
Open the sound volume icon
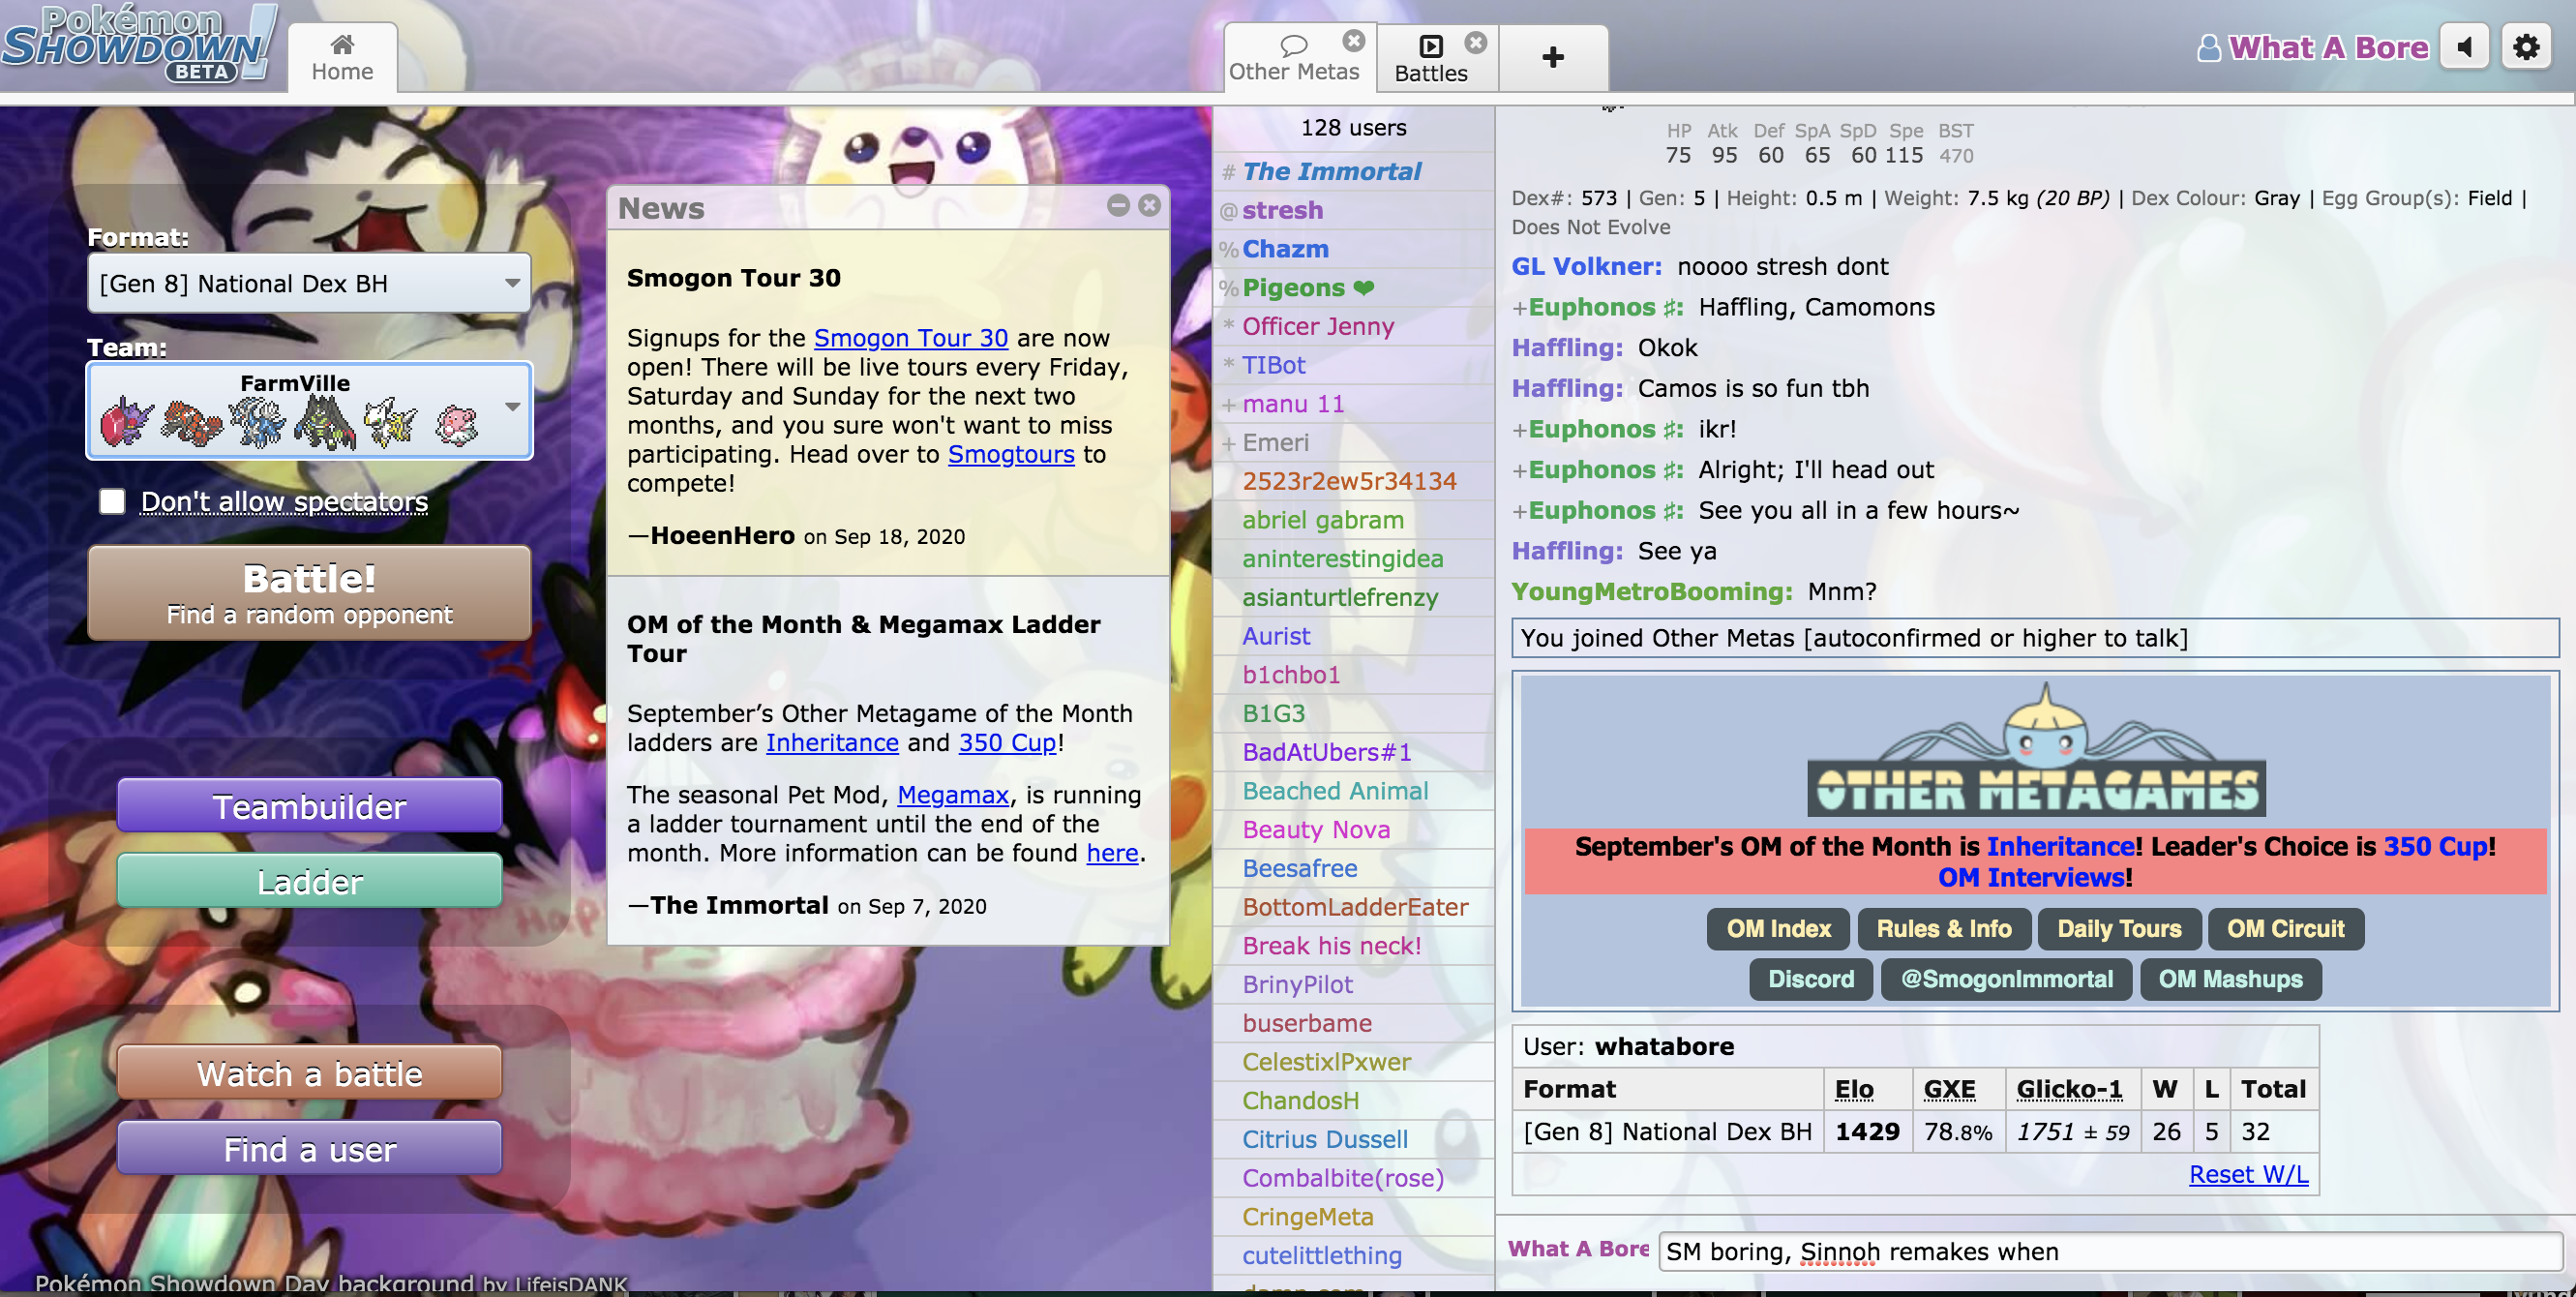click(2465, 47)
